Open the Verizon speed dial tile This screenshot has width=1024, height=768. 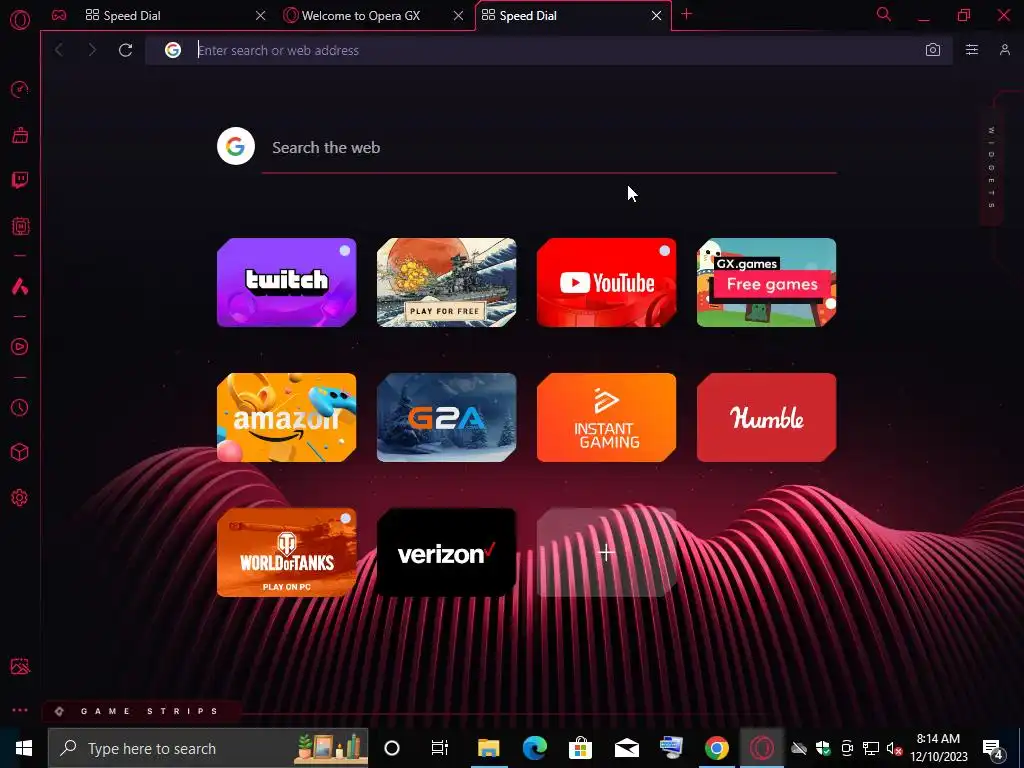(x=447, y=552)
